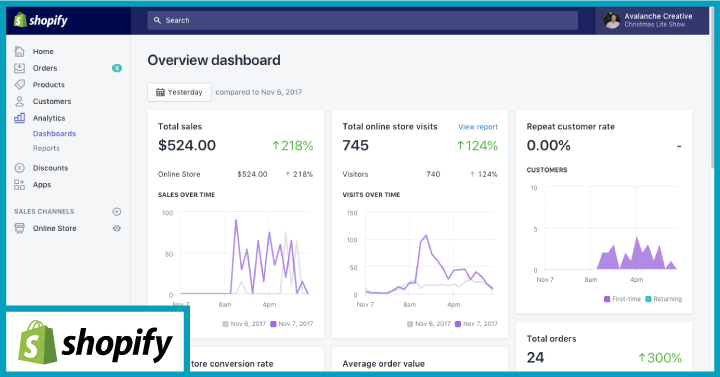Click the SALES CHANNELS section header
Viewport: 720px width, 377px height.
pyautogui.click(x=44, y=212)
